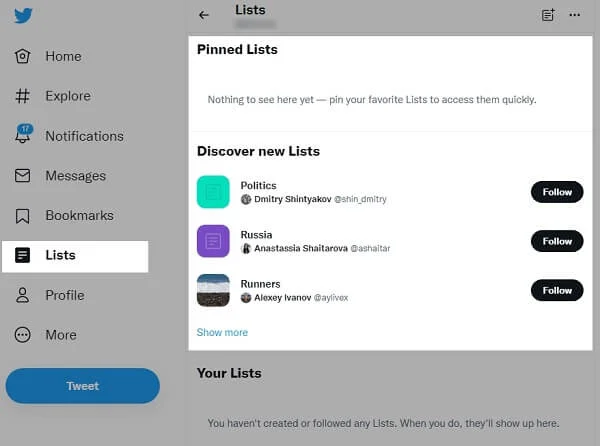Image resolution: width=600 pixels, height=446 pixels.
Task: Follow the Politics list
Action: click(x=556, y=192)
